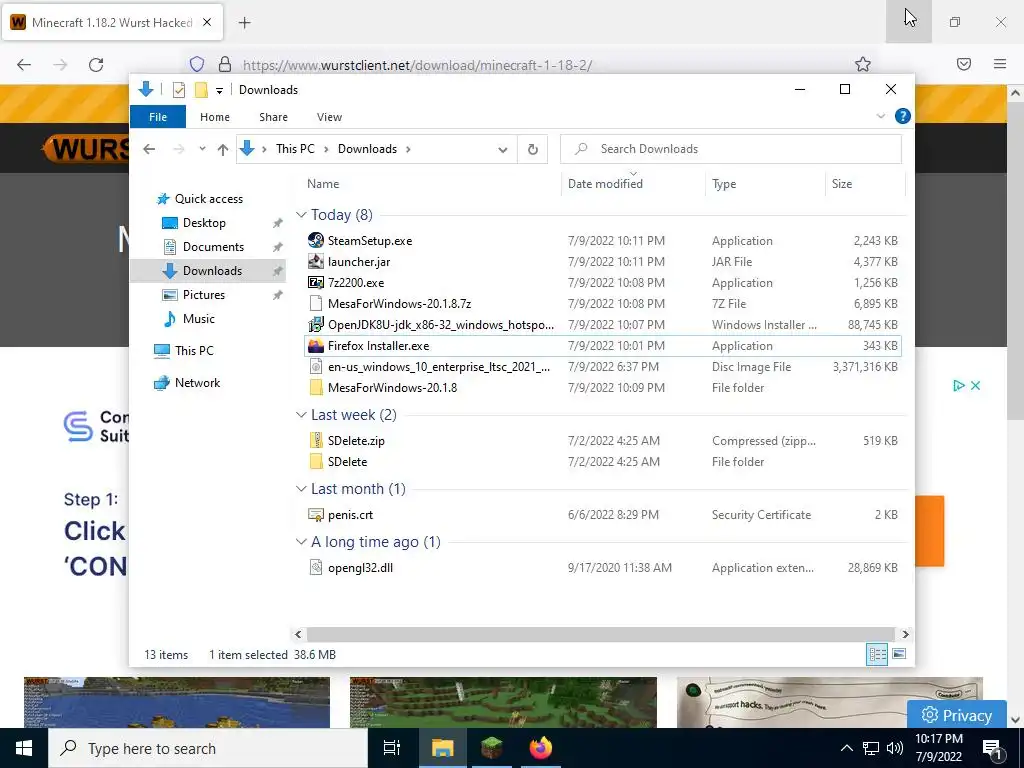The image size is (1024, 768).
Task: Click the MesaForWindows-20.1.8.7z file icon
Action: click(x=316, y=303)
